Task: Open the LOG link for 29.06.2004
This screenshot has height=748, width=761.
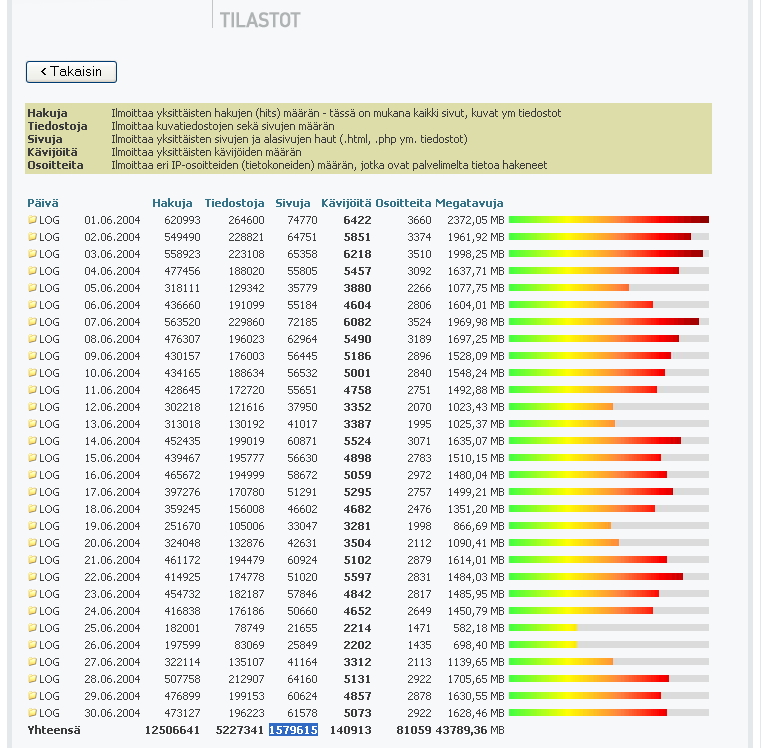Action: coord(49,696)
